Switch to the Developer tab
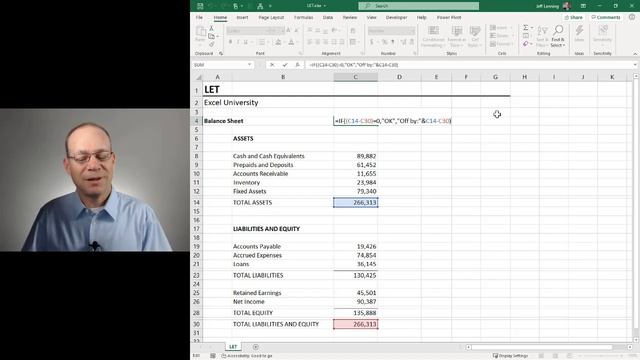The height and width of the screenshot is (360, 640). [396, 18]
